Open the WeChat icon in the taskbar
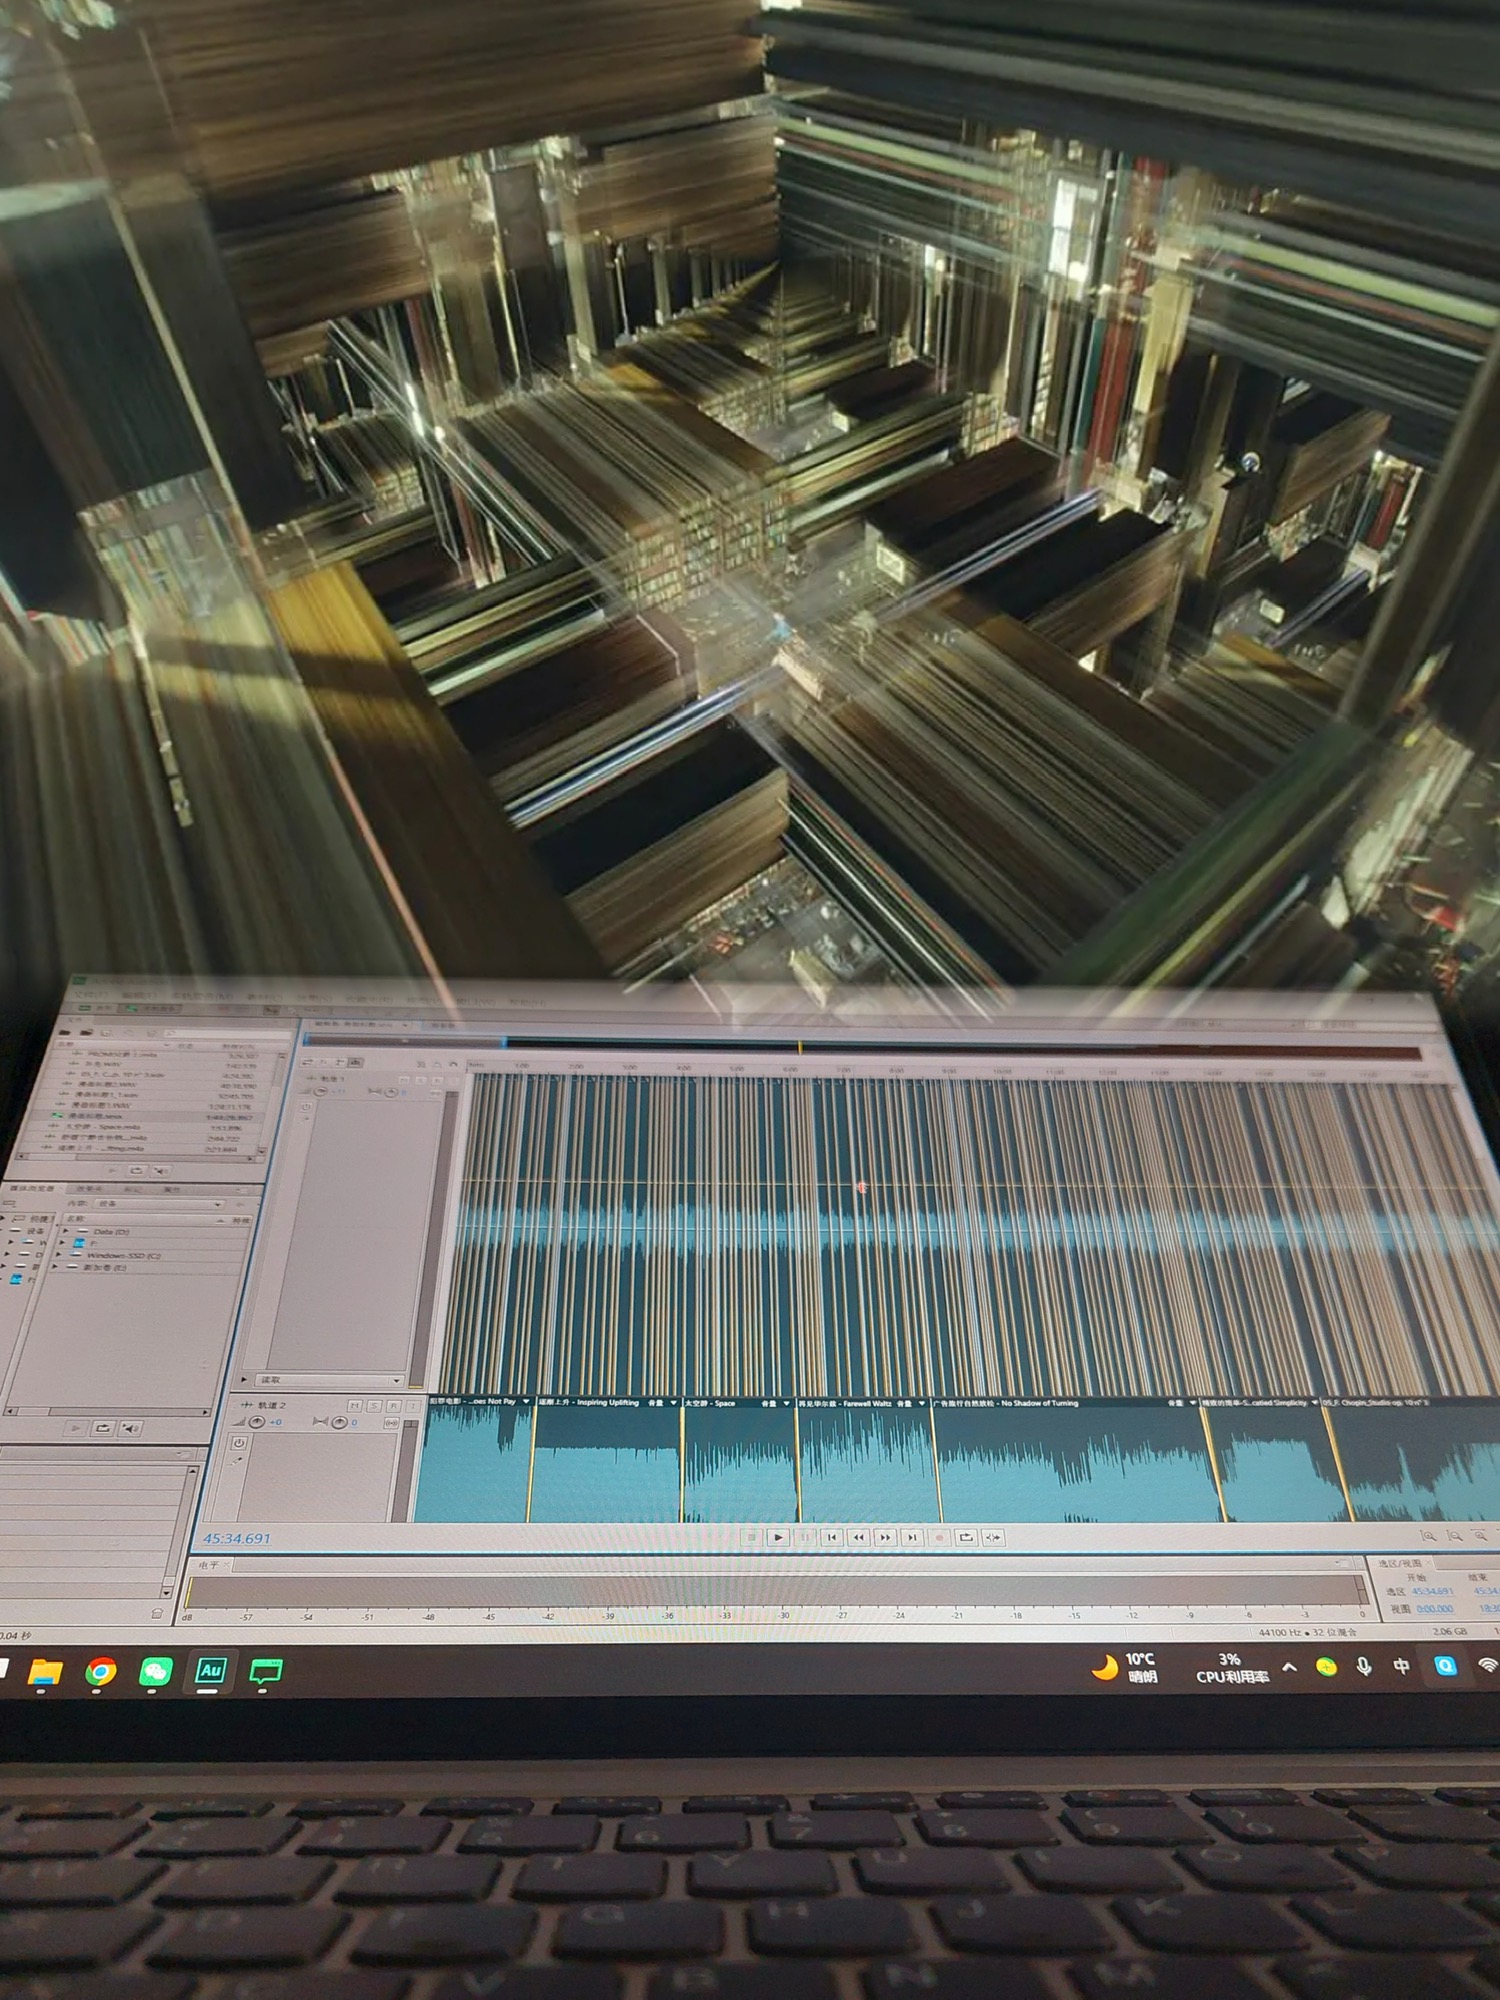Screen dimensions: 1500x2000 (x=155, y=1671)
